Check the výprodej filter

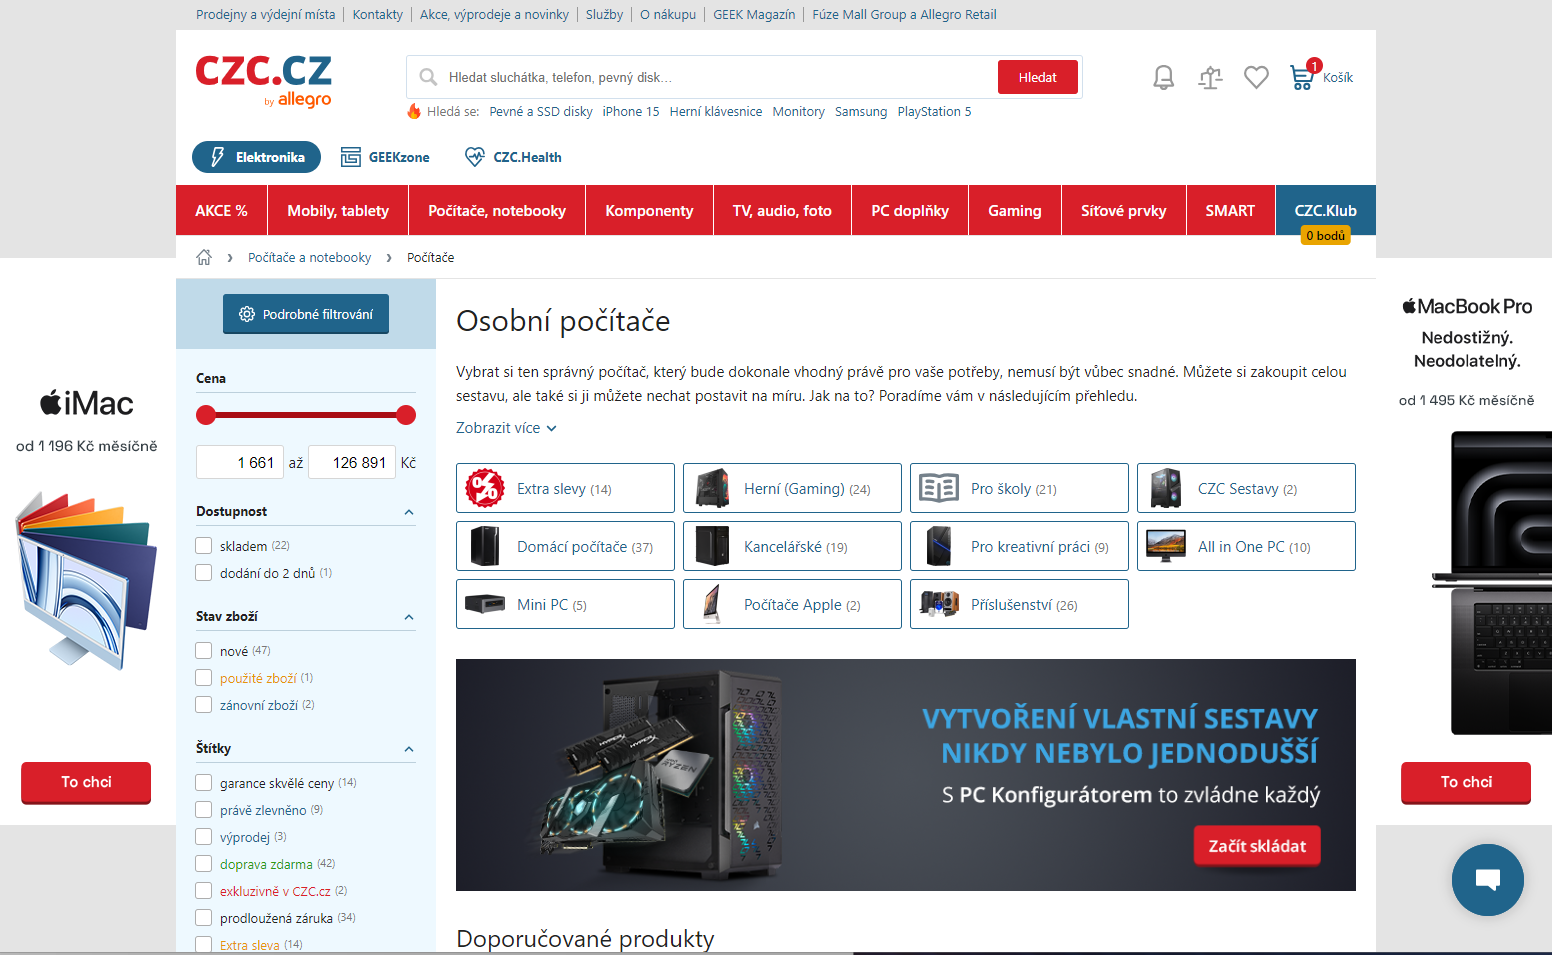(x=204, y=837)
